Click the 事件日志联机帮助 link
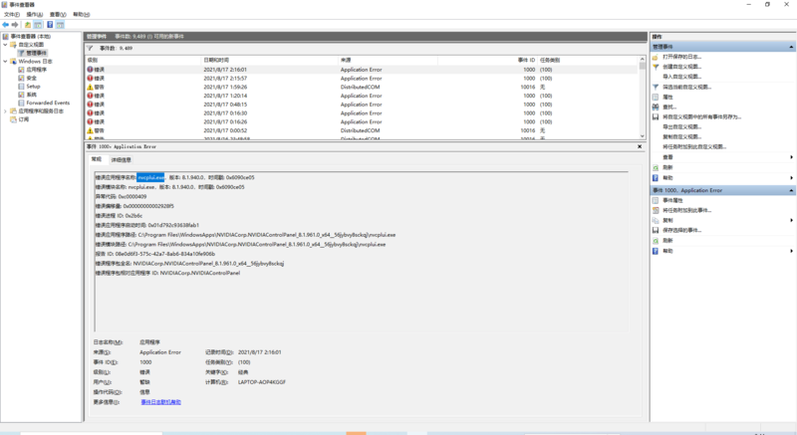The width and height of the screenshot is (797, 435). tap(161, 402)
